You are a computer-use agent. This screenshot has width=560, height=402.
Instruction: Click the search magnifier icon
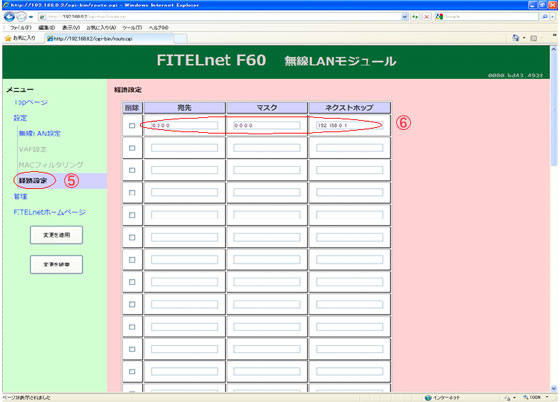point(544,16)
